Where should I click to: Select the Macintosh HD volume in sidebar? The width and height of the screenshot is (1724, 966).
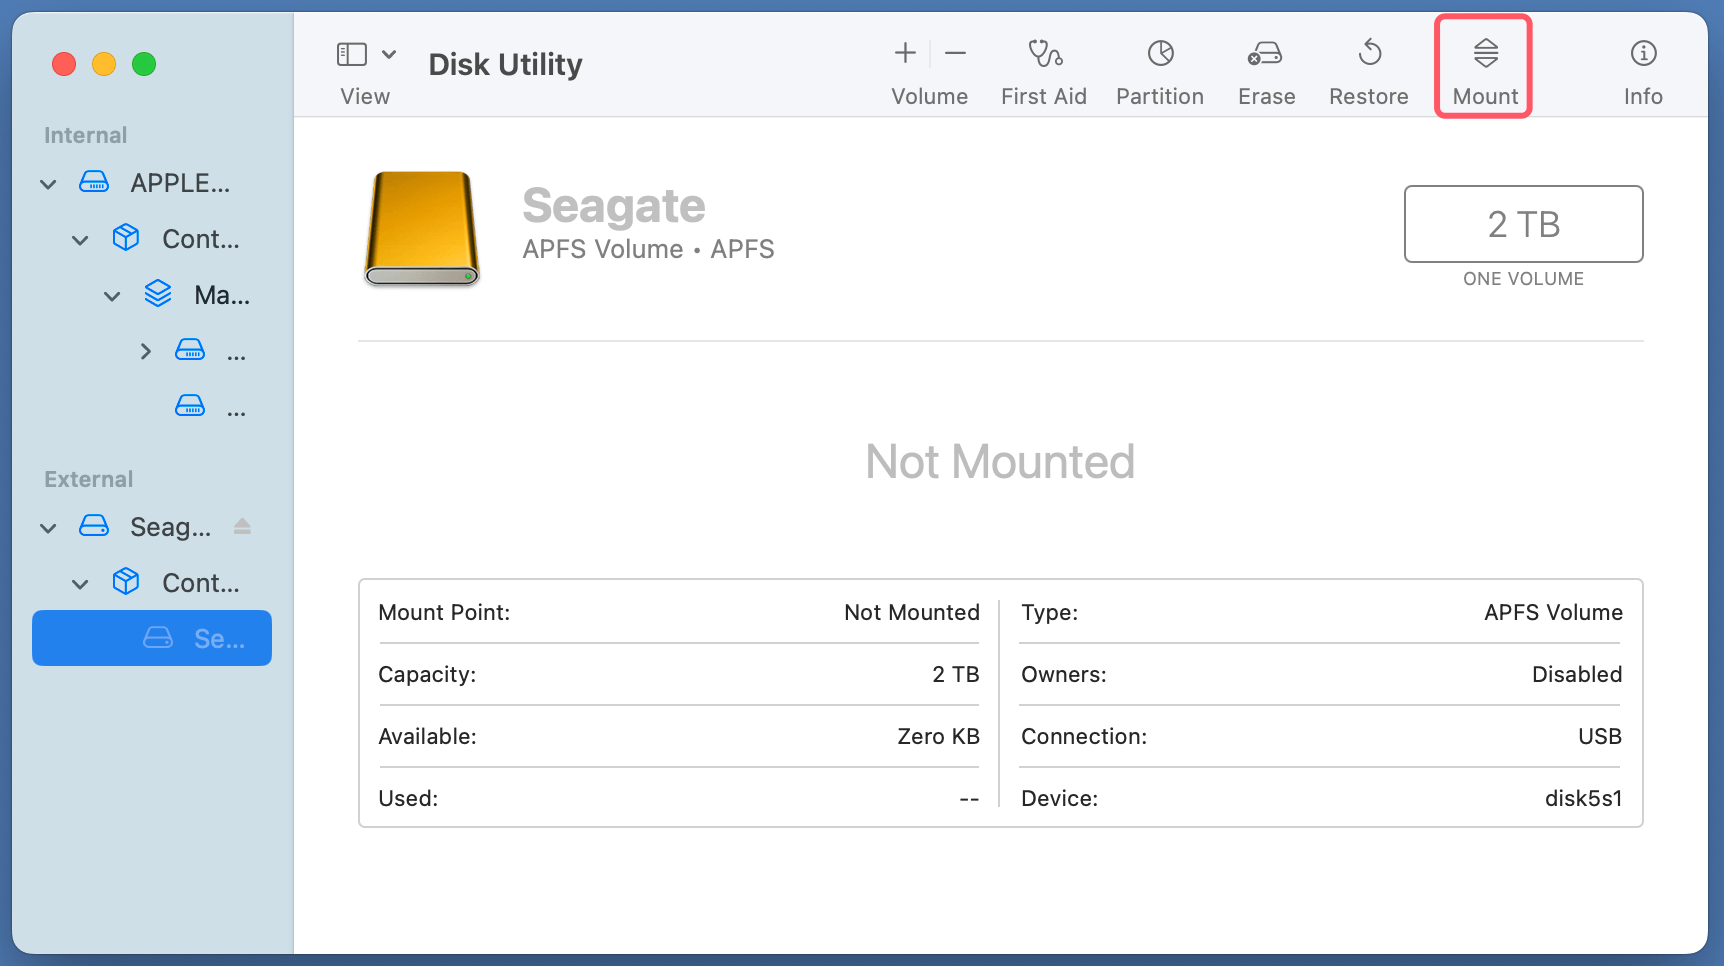220,294
